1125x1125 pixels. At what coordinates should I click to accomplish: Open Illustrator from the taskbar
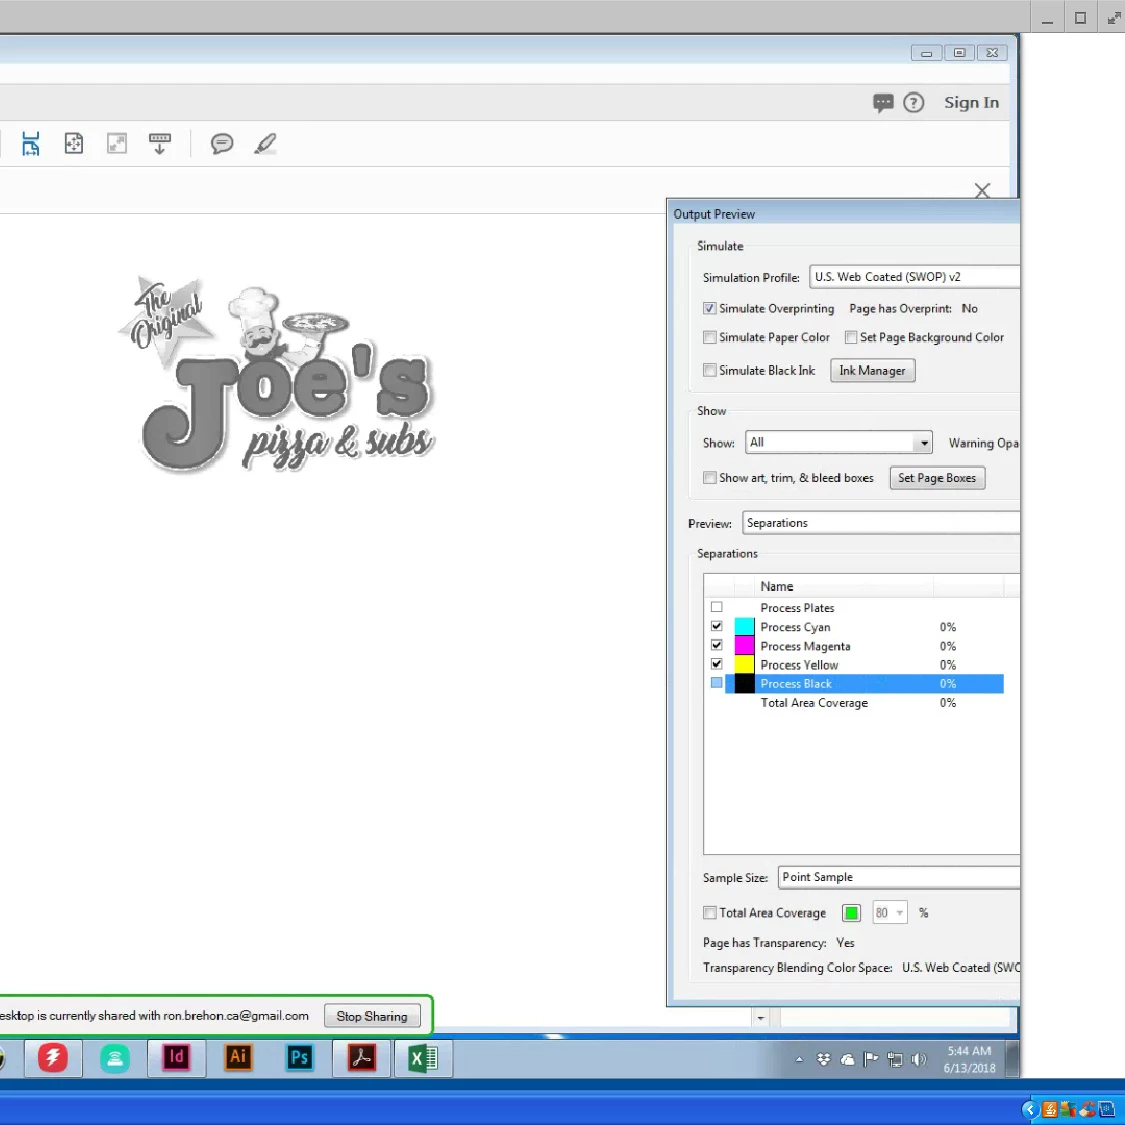tap(238, 1058)
